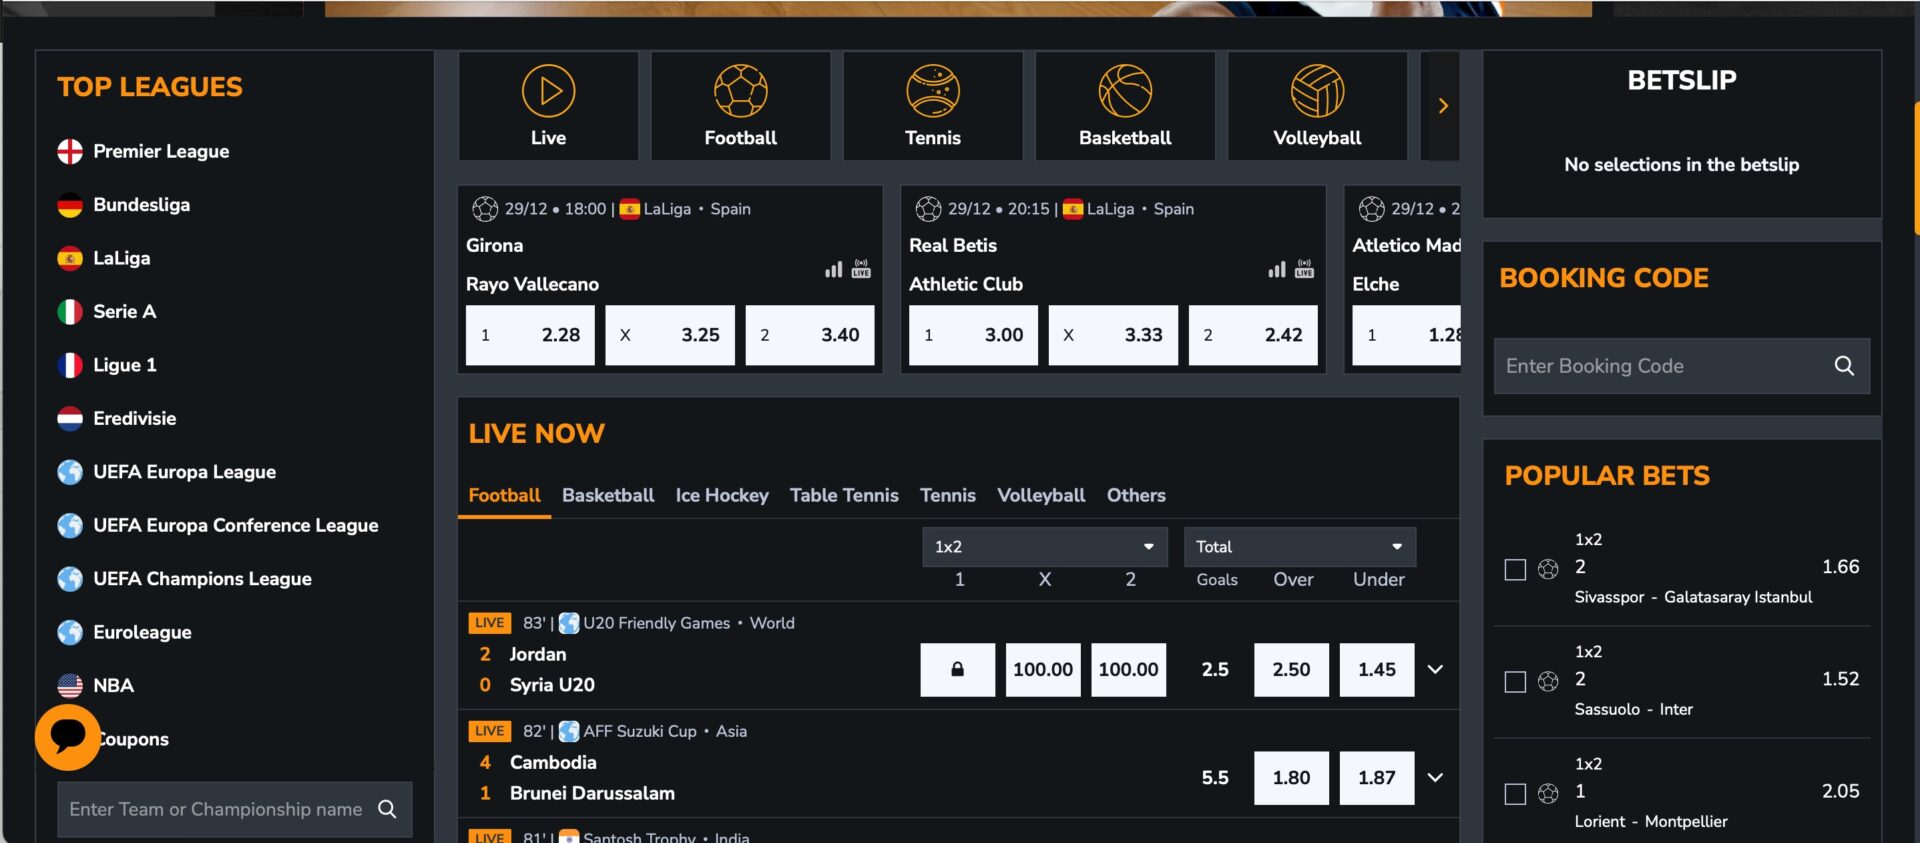The width and height of the screenshot is (1920, 843).
Task: Switch to the Ice Hockey live tab
Action: click(x=722, y=495)
